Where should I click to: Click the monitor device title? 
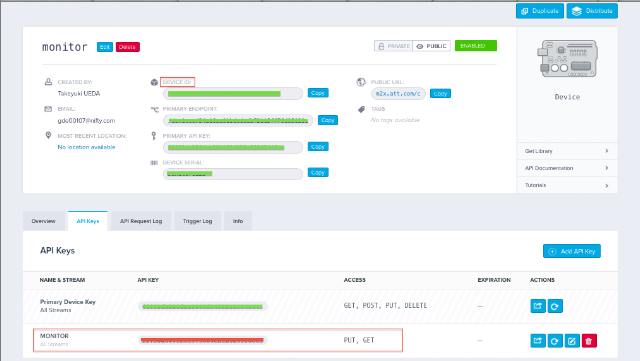tap(64, 47)
